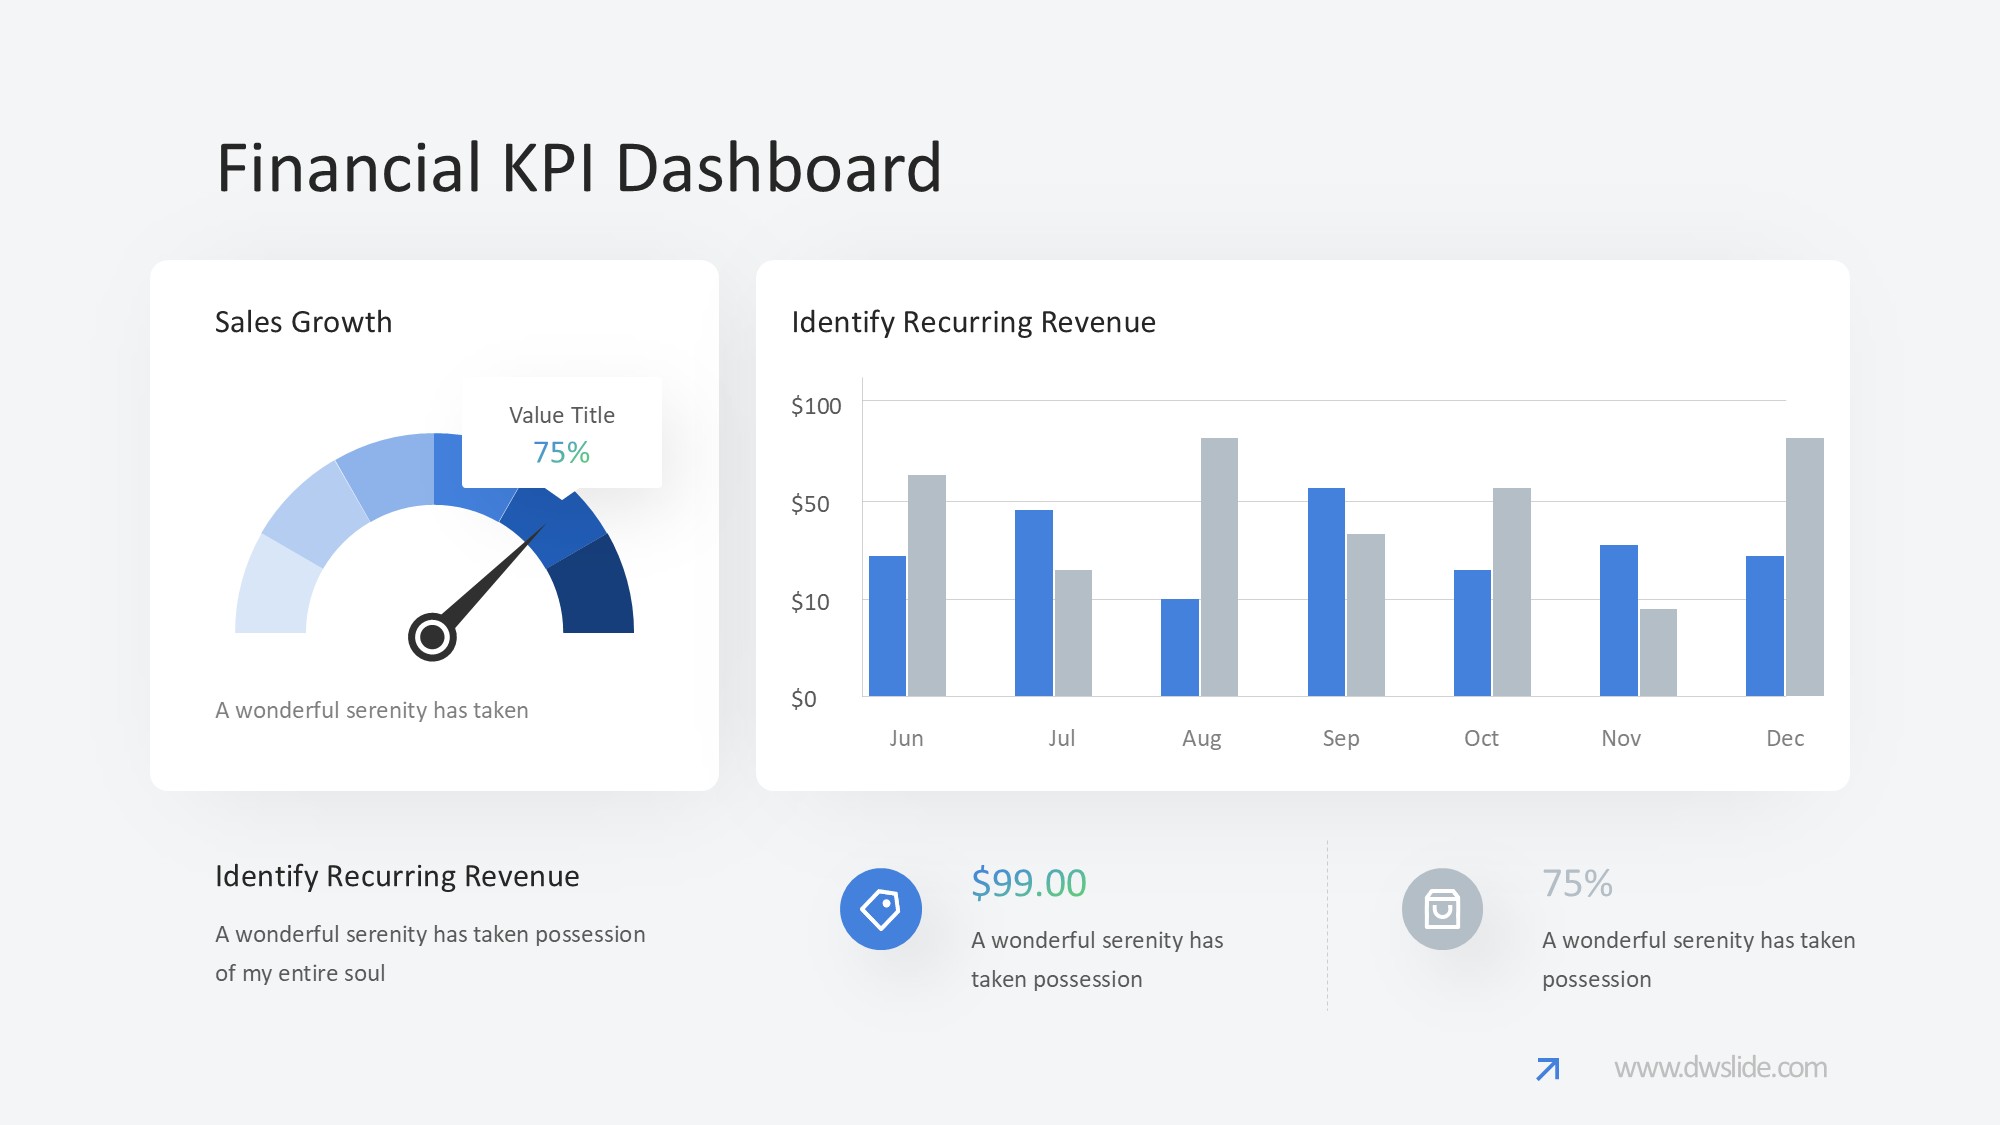Click the gauge needle center hub
The width and height of the screenshot is (2000, 1125).
(x=432, y=636)
